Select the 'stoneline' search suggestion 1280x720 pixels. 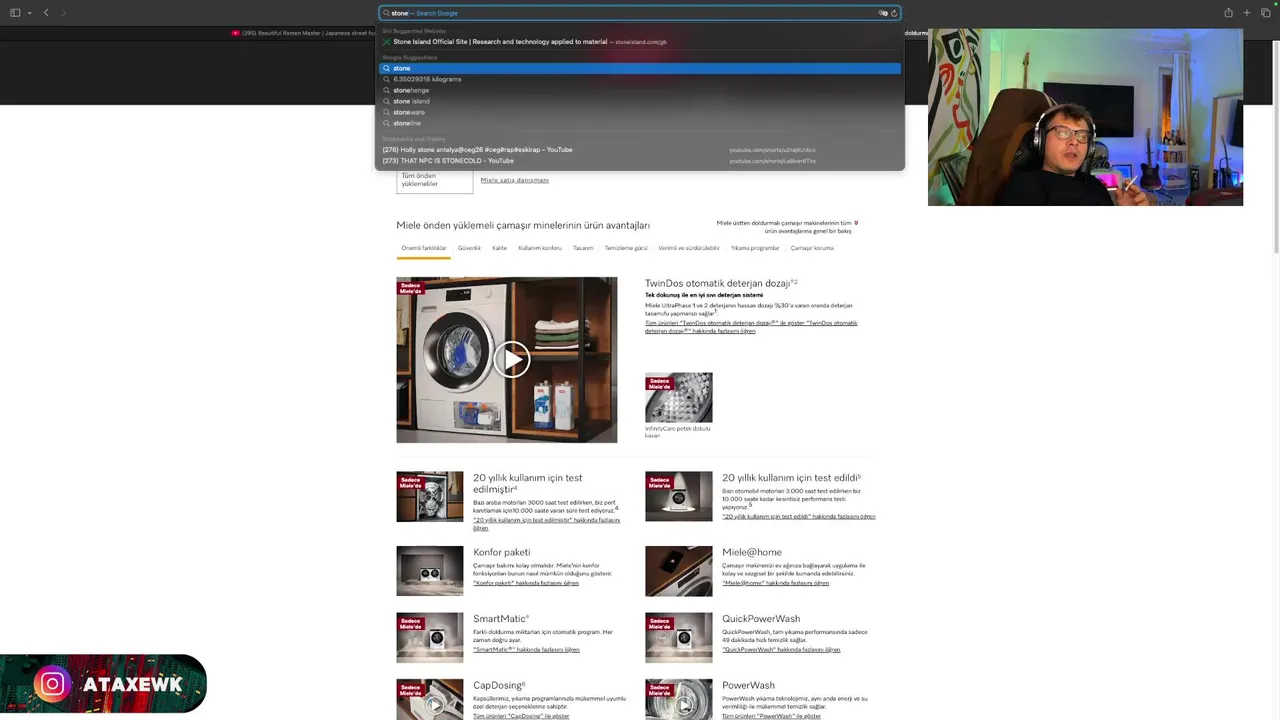(640, 123)
